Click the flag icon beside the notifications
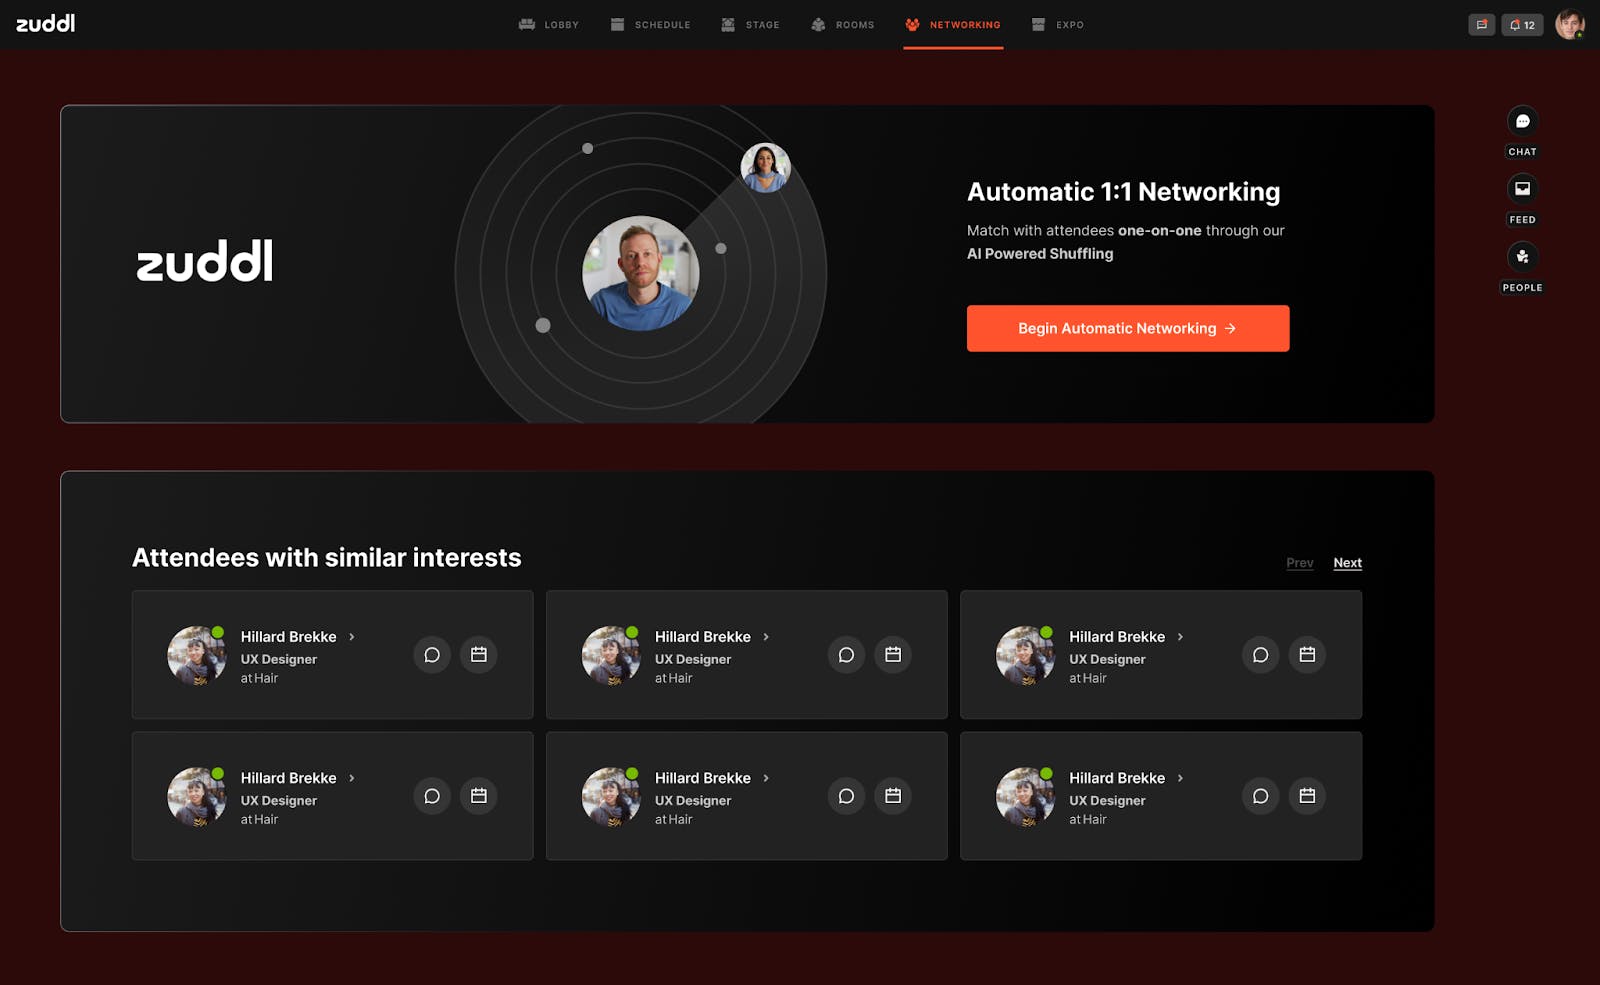Screen dimensions: 1600x985 click(x=1482, y=25)
